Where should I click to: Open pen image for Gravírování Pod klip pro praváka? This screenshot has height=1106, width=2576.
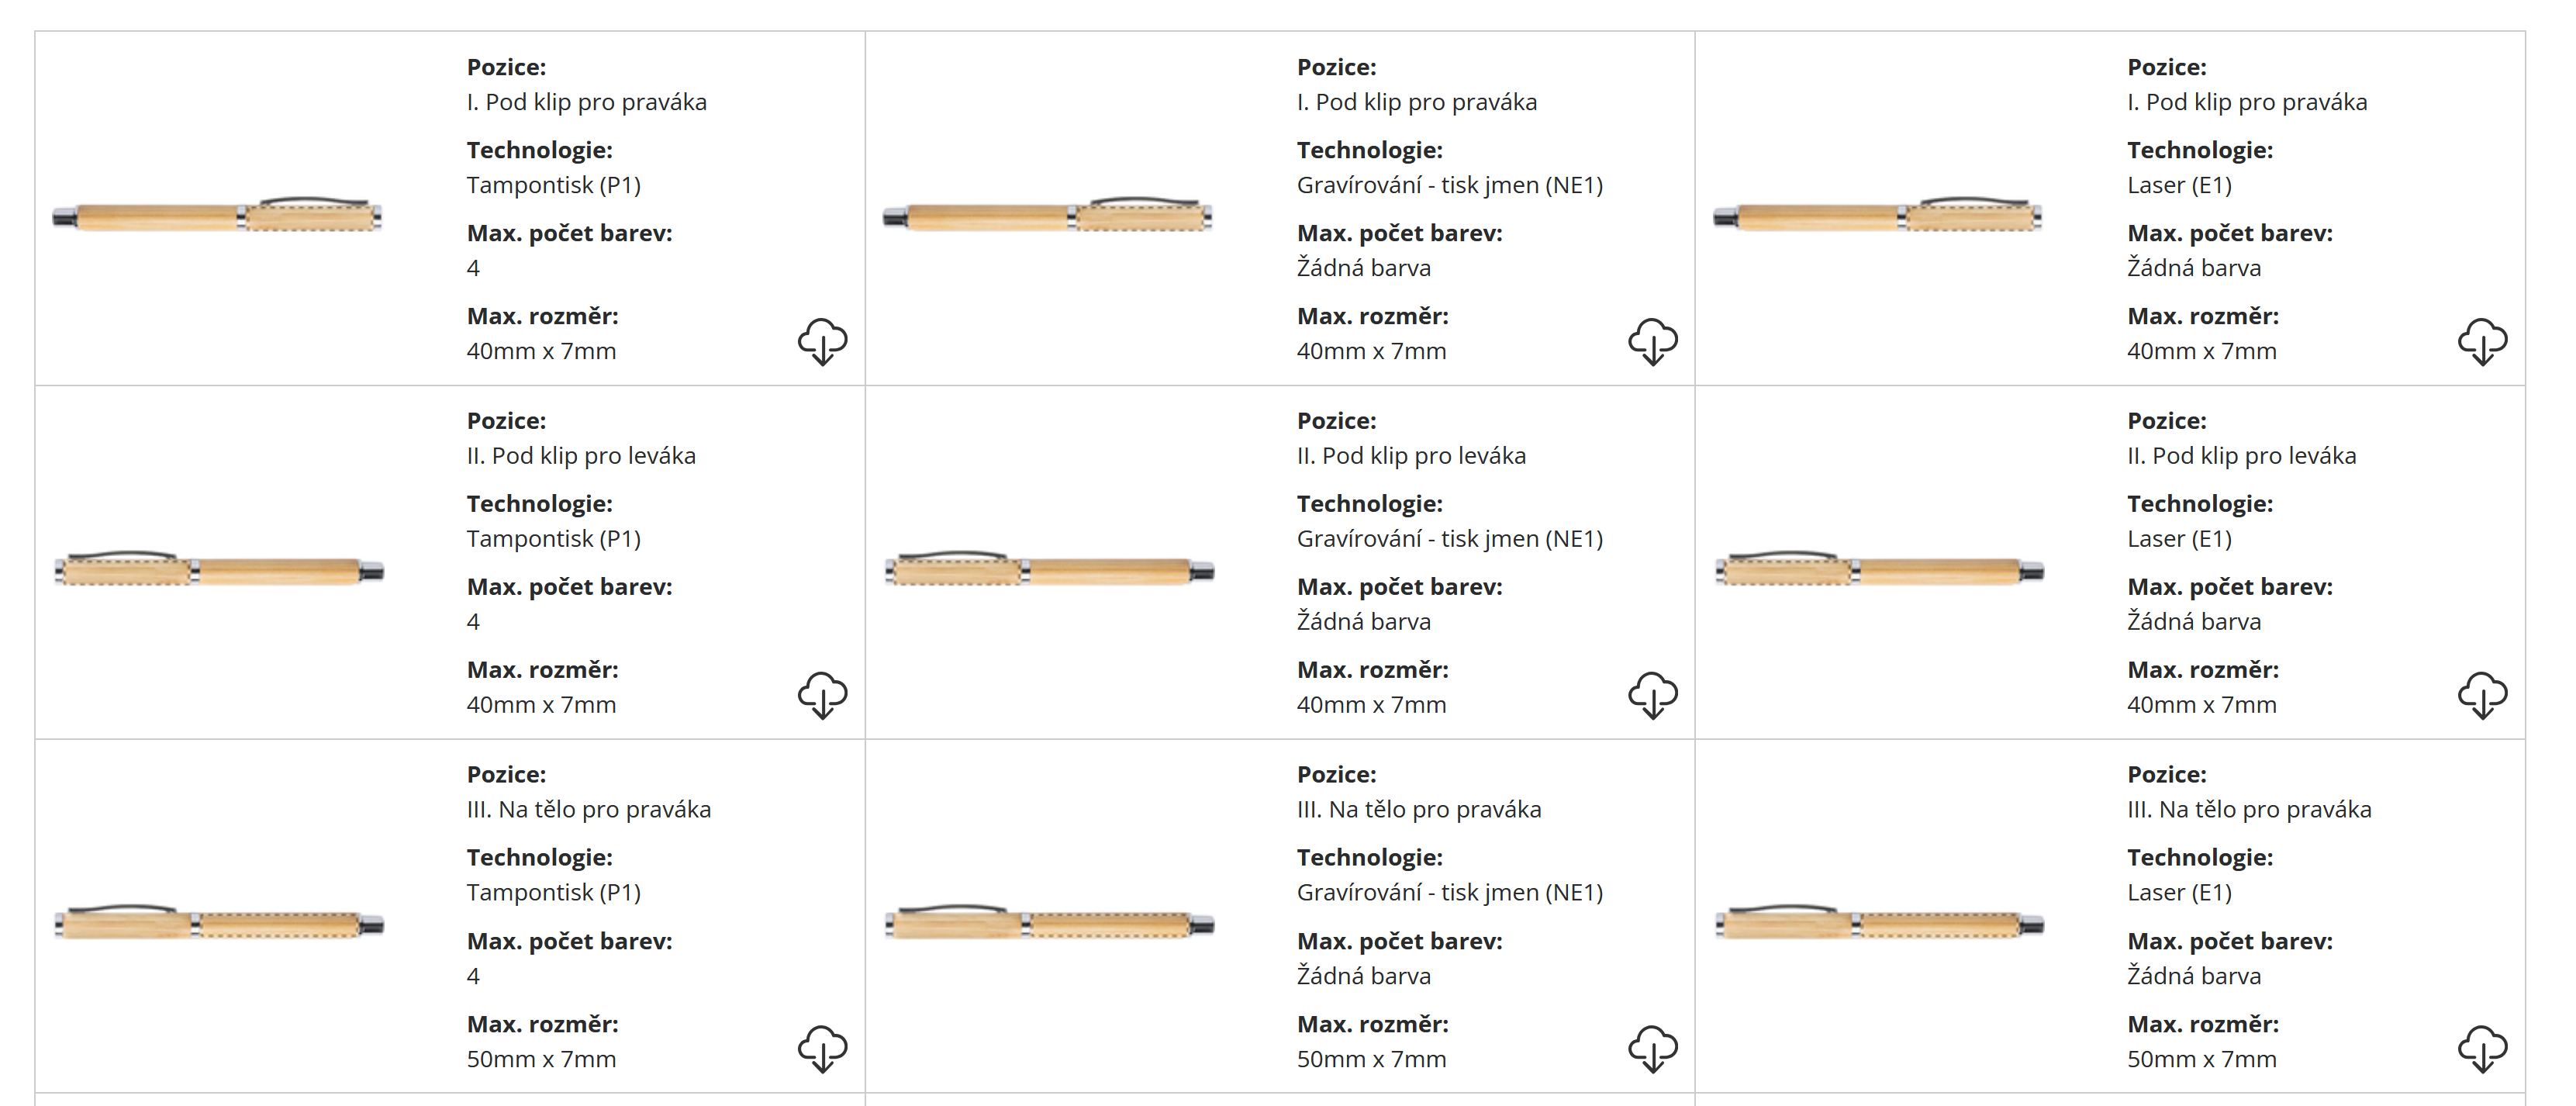coord(1047,215)
